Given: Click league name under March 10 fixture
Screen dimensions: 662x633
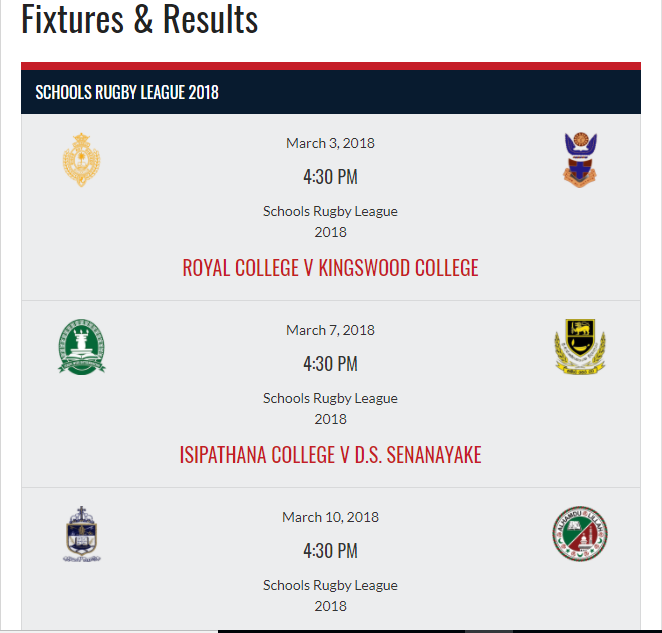Looking at the screenshot, I should tap(331, 595).
